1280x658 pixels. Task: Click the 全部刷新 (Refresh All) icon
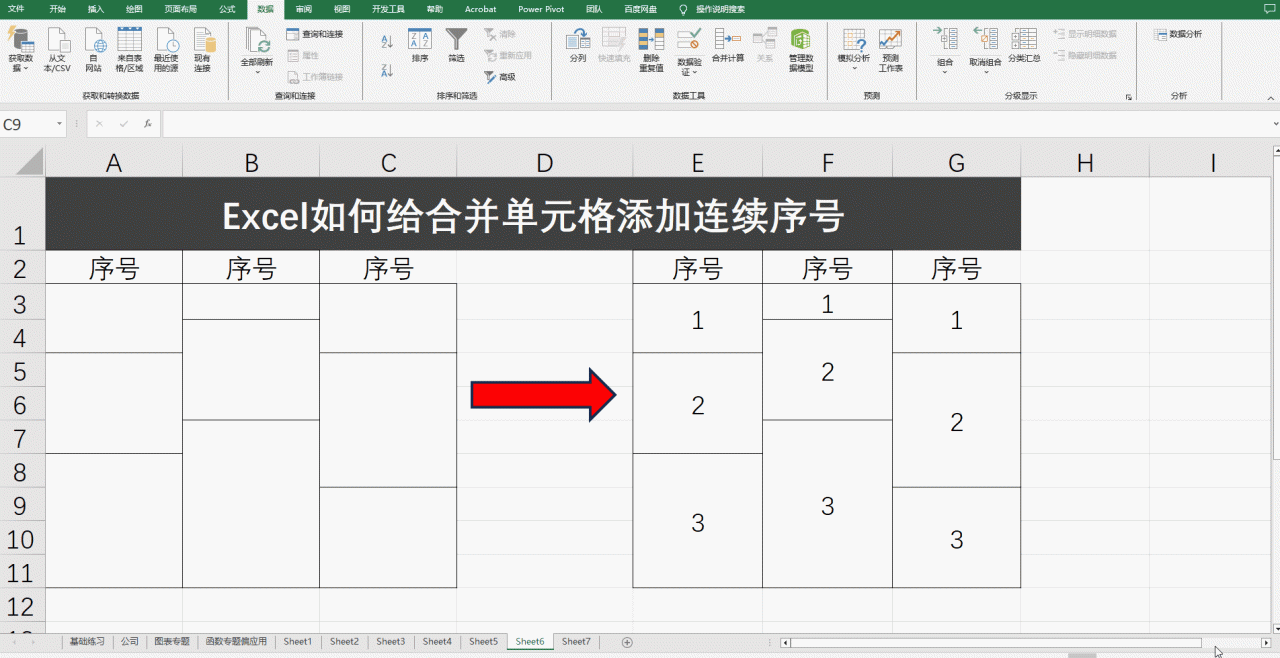click(x=257, y=41)
